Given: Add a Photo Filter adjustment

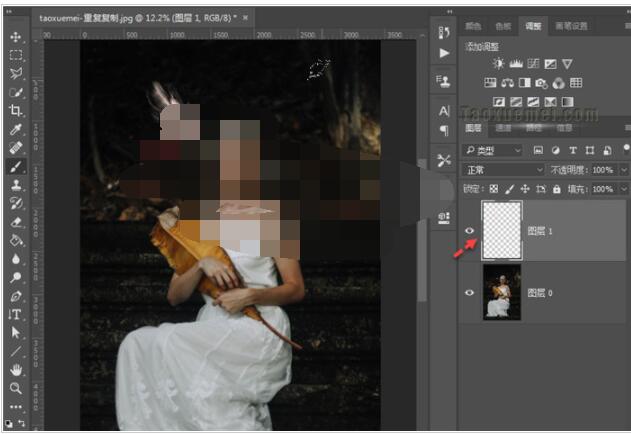Looking at the screenshot, I should [x=542, y=83].
